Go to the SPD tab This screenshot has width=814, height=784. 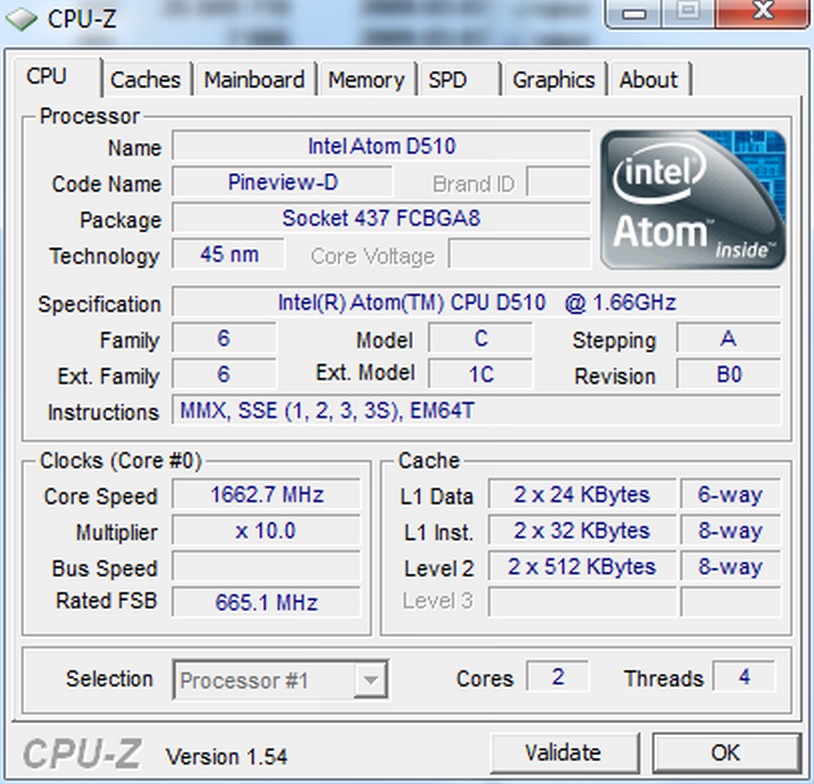[448, 80]
